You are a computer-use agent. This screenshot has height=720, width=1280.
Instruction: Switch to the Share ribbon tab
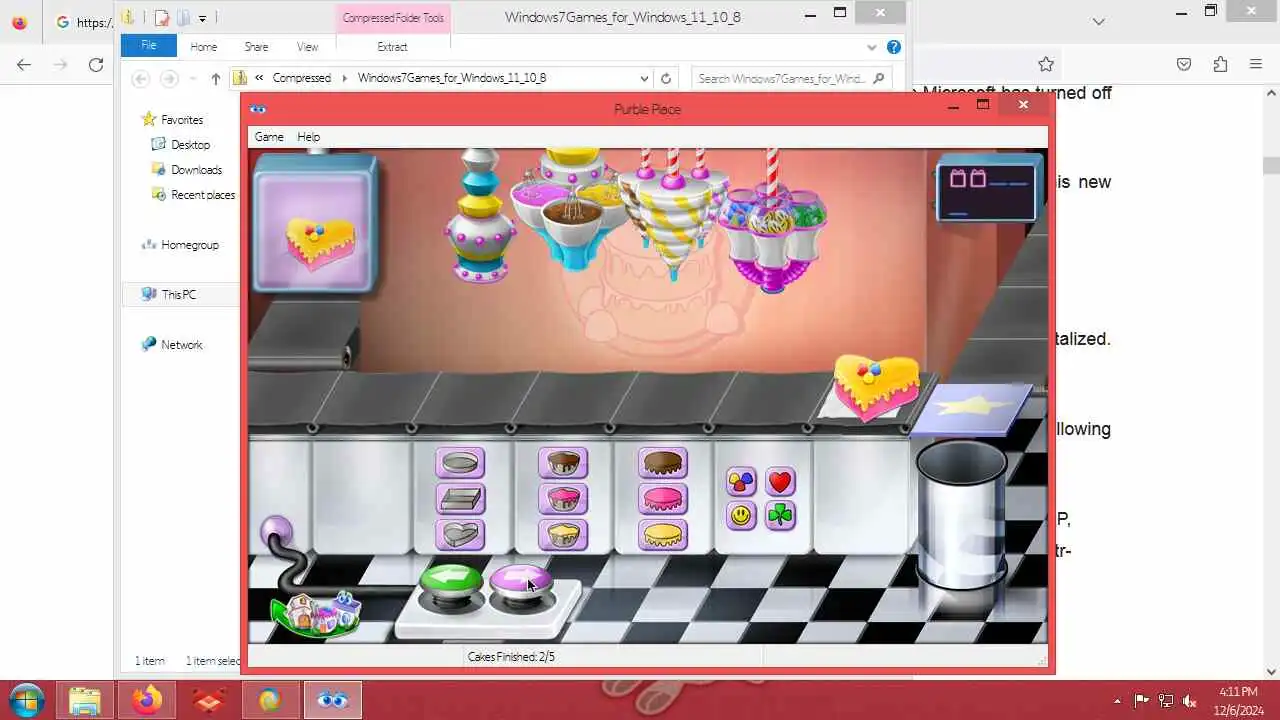click(x=256, y=47)
